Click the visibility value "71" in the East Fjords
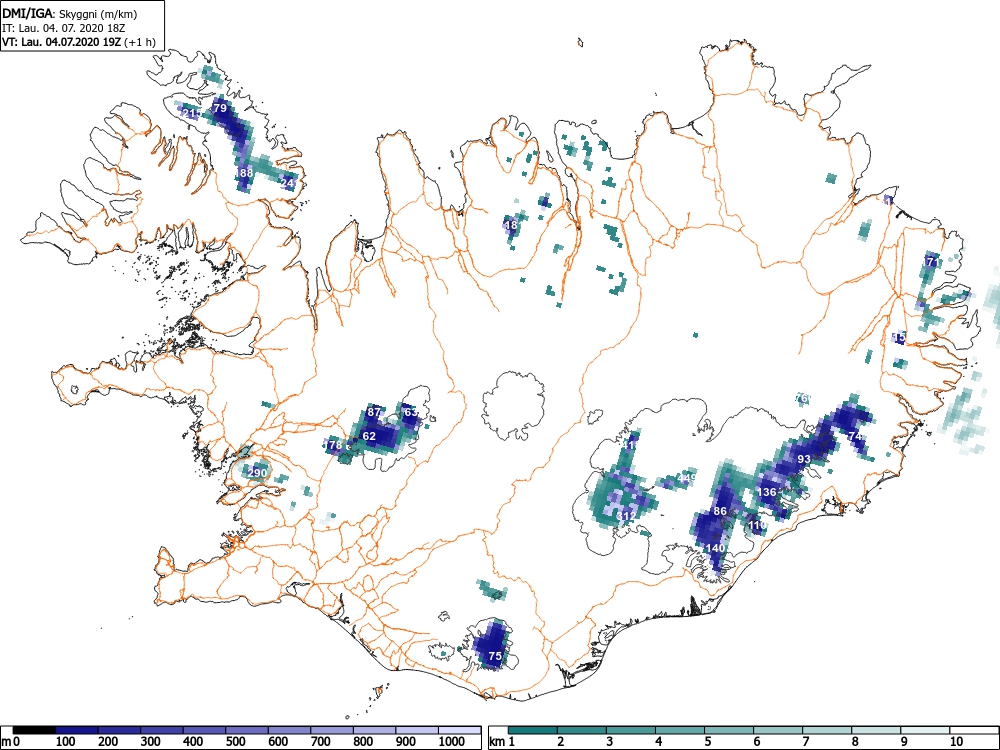Viewport: 1000px width, 750px height. click(932, 261)
